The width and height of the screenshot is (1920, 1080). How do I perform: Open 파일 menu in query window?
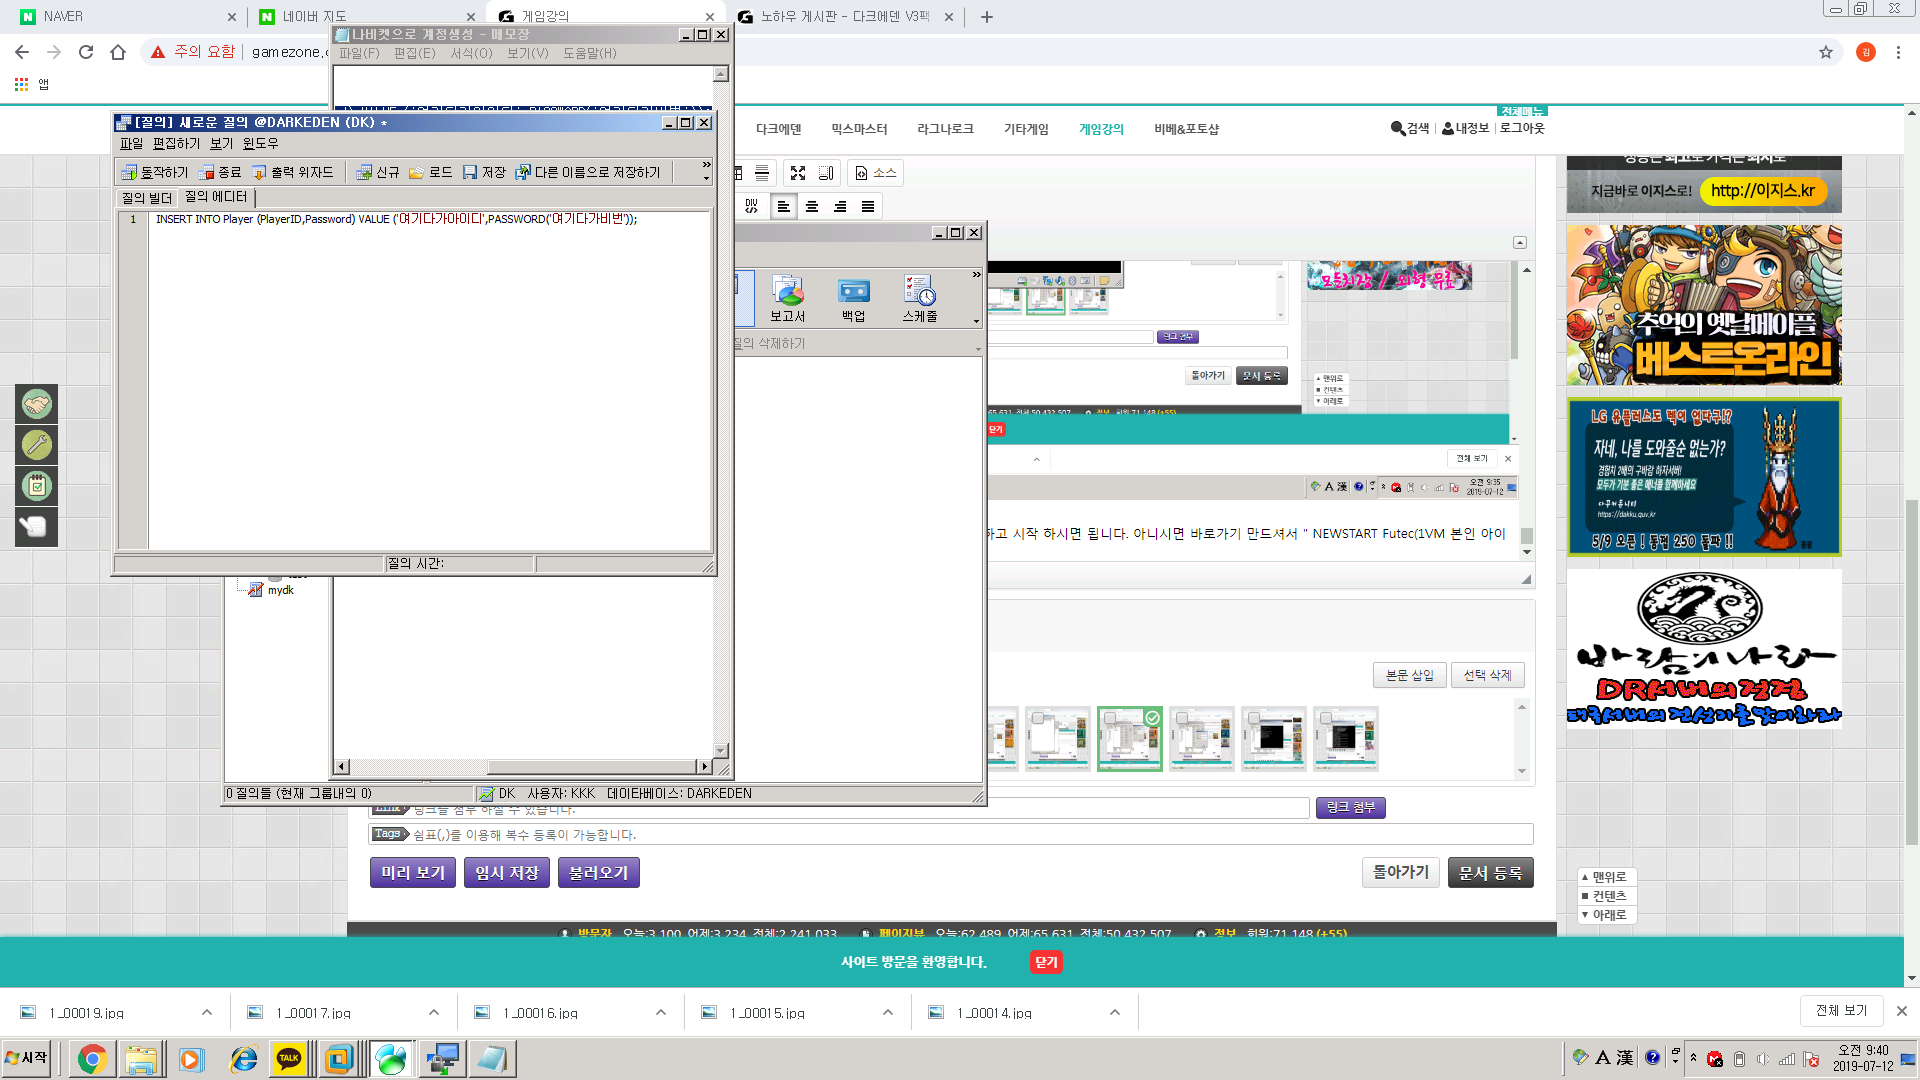[131, 144]
